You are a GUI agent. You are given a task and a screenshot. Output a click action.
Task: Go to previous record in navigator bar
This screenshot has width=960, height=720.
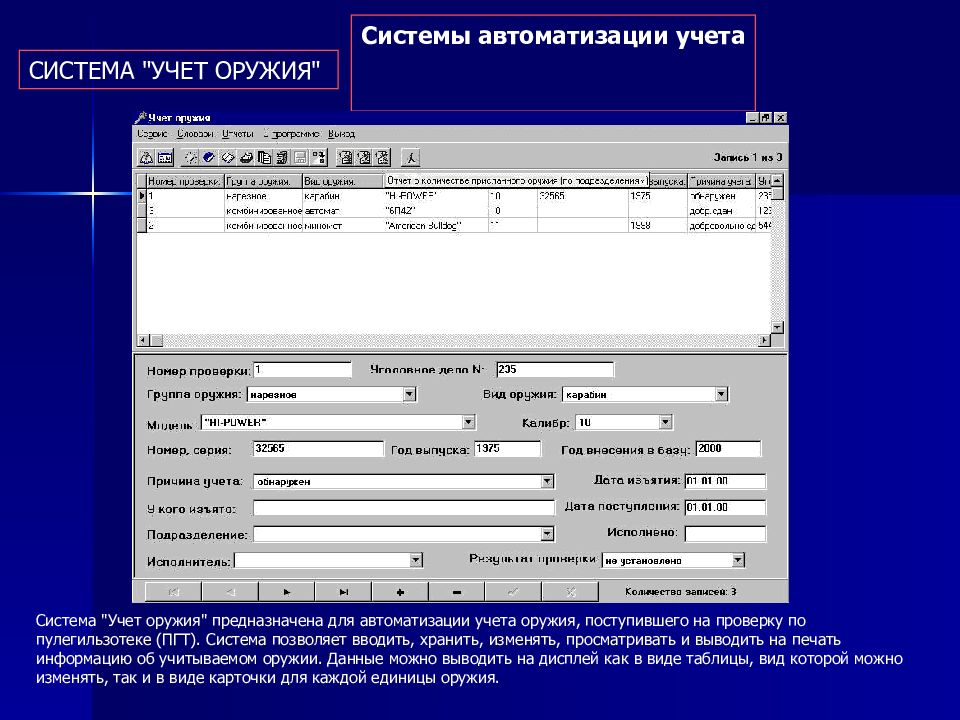click(x=230, y=592)
